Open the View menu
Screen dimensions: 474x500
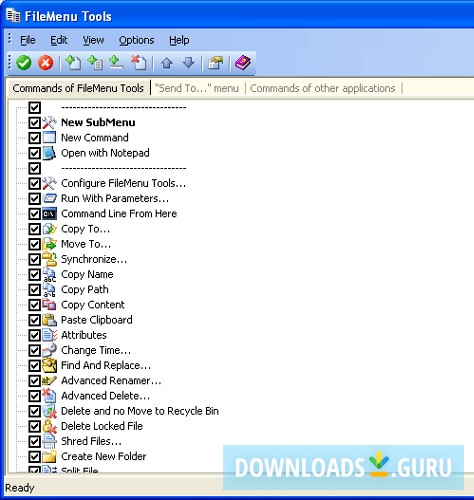tap(93, 40)
